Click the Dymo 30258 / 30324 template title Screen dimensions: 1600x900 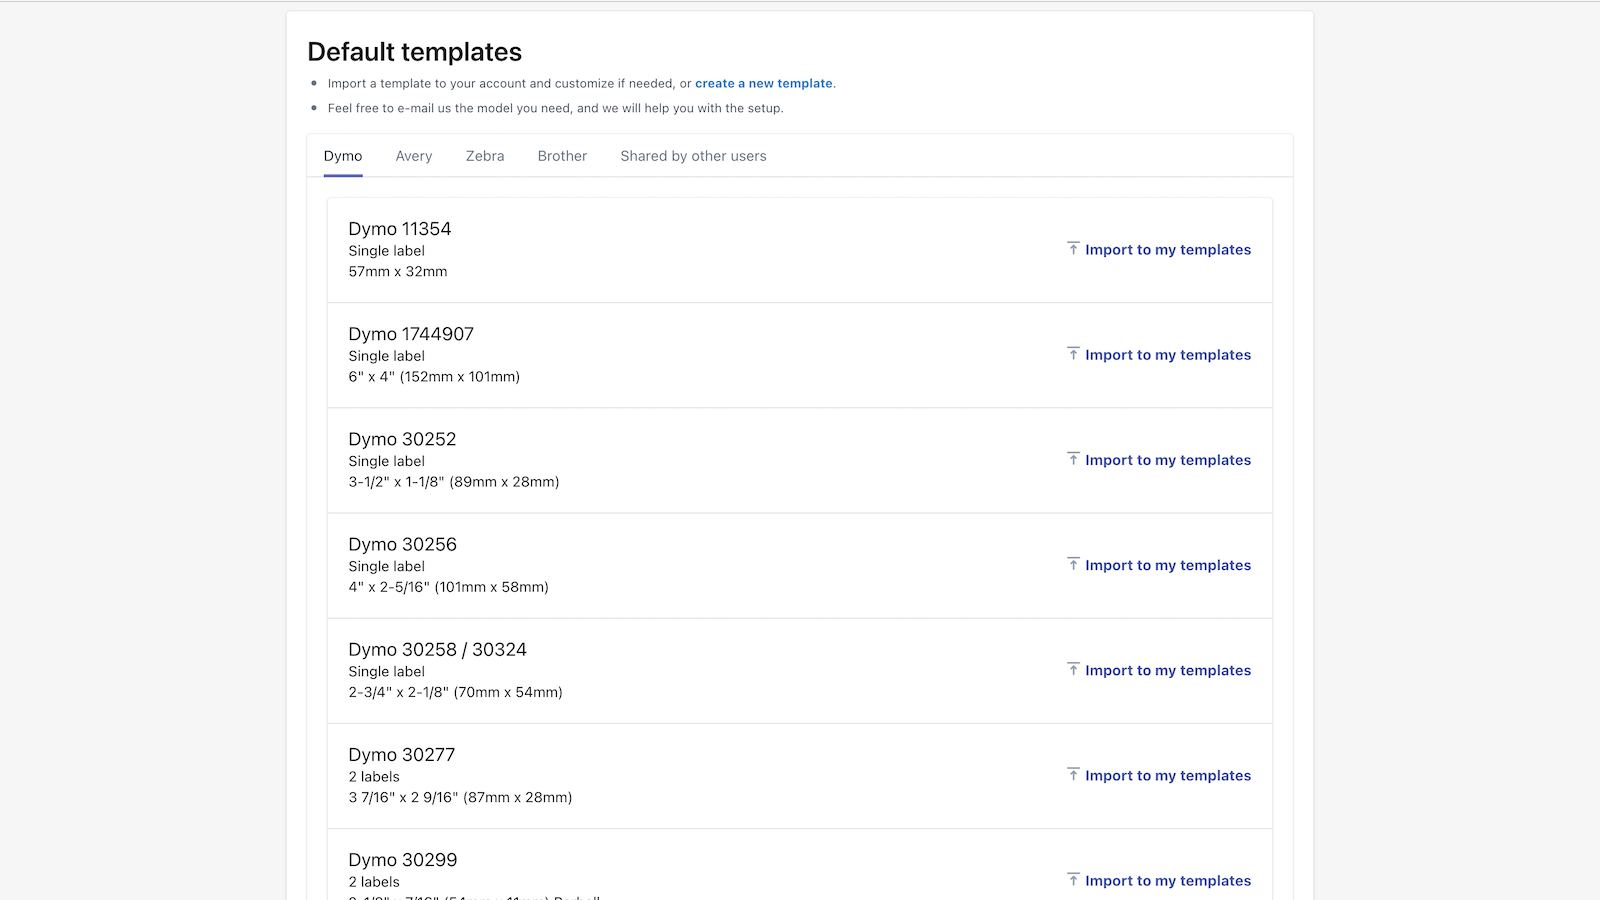pyautogui.click(x=437, y=650)
